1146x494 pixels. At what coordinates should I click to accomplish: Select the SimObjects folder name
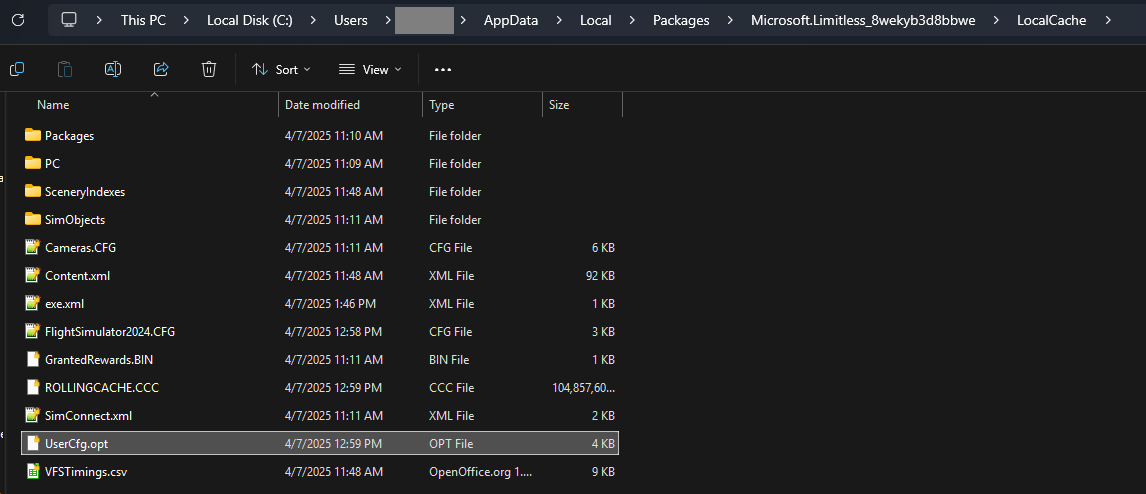coord(75,219)
